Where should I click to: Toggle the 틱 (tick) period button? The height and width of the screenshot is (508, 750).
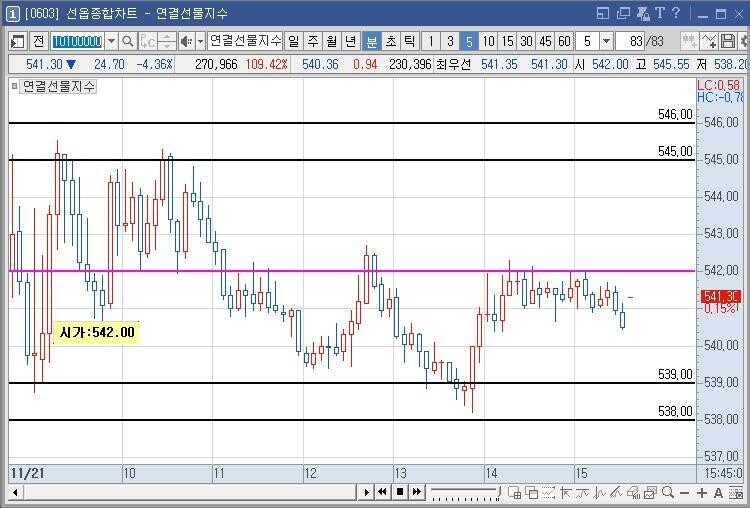[409, 41]
